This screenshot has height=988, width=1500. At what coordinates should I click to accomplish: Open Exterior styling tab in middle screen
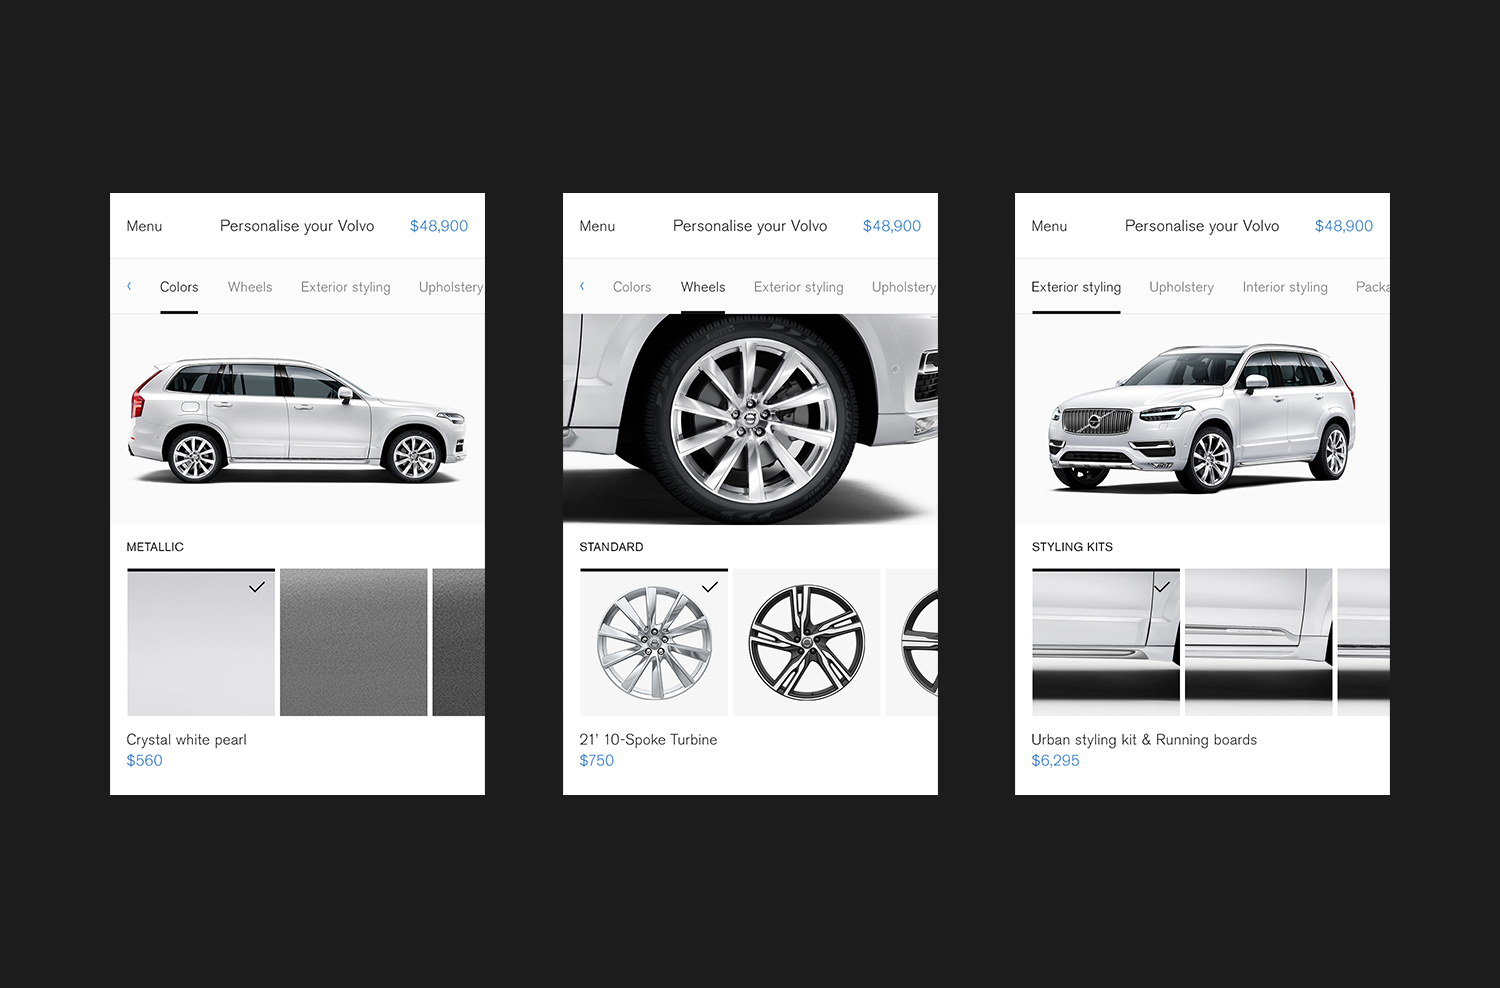(799, 287)
